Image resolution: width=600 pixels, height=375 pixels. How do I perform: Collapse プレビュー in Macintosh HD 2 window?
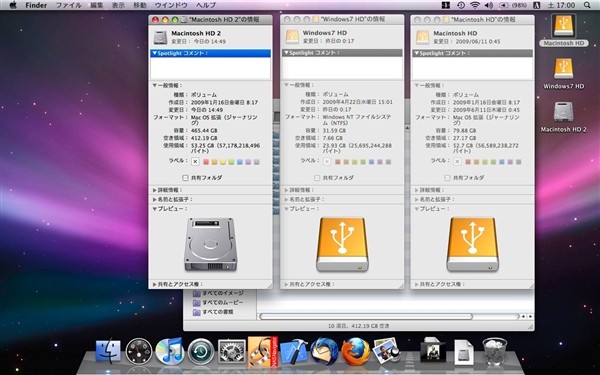(x=155, y=209)
